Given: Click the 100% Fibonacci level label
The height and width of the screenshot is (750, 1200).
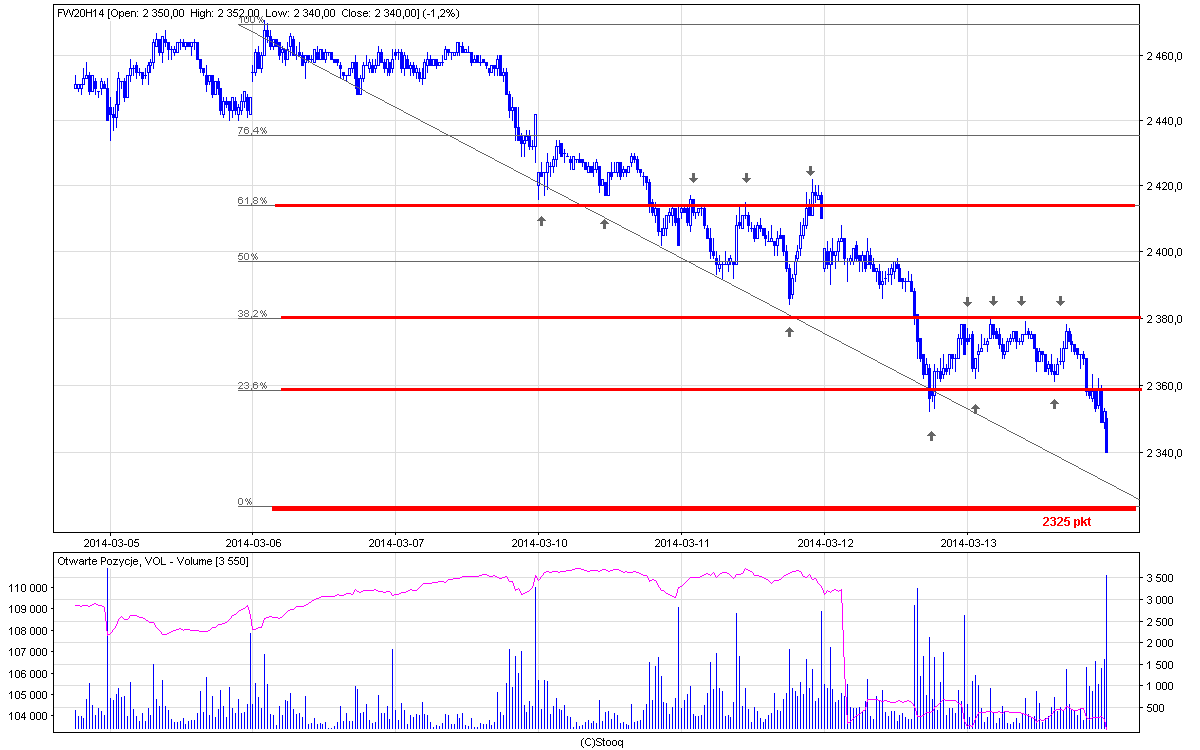Looking at the screenshot, I should 250,20.
